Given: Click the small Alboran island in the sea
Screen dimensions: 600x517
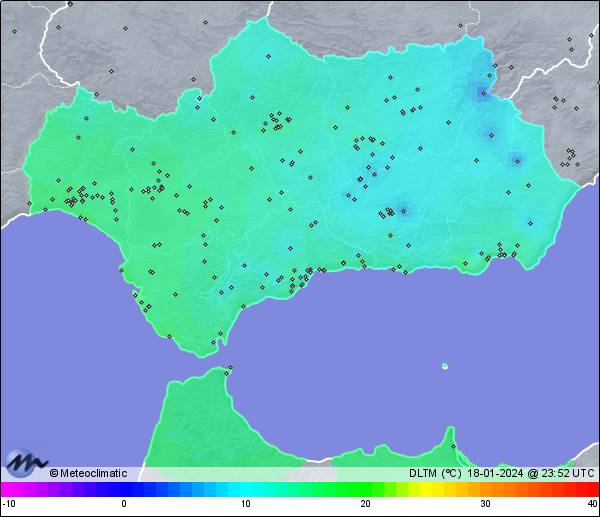Looking at the screenshot, I should pyautogui.click(x=445, y=366).
